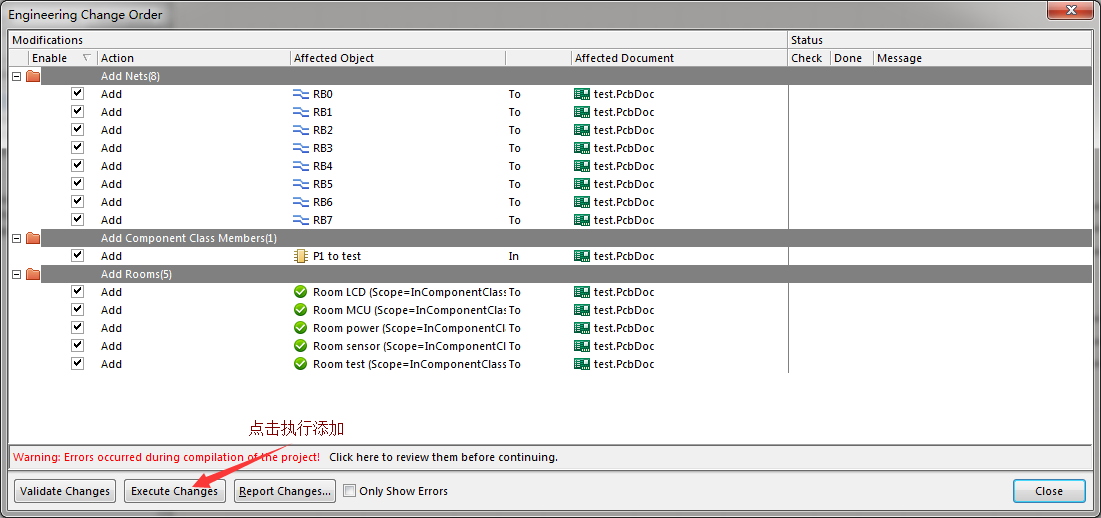Click the folder icon for Add Nets group

[x=32, y=76]
